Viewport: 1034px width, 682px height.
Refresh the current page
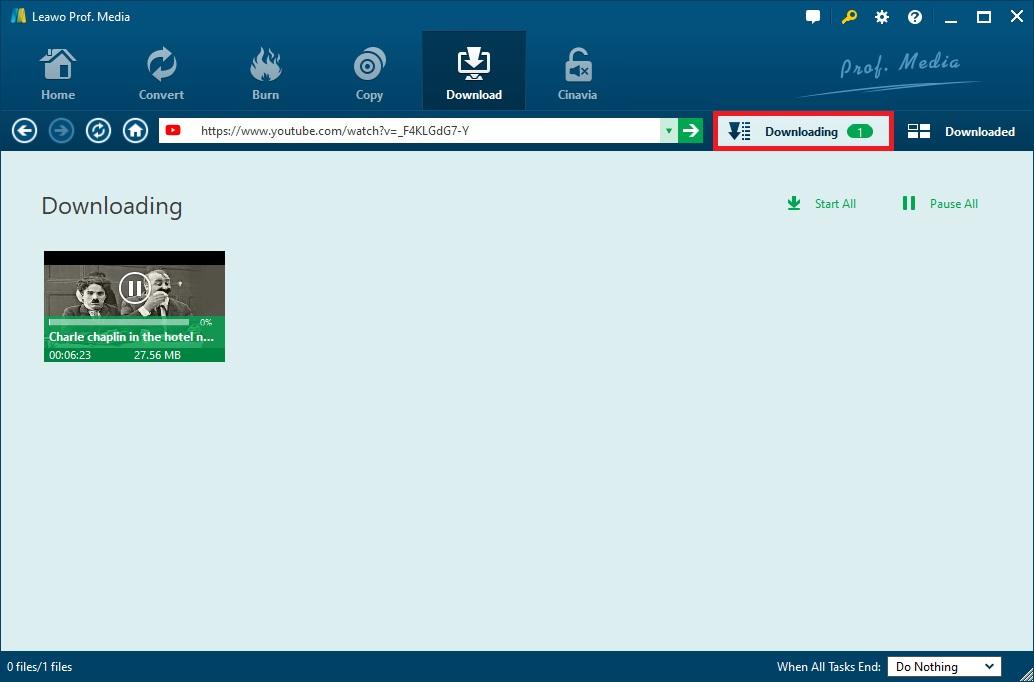pos(98,131)
